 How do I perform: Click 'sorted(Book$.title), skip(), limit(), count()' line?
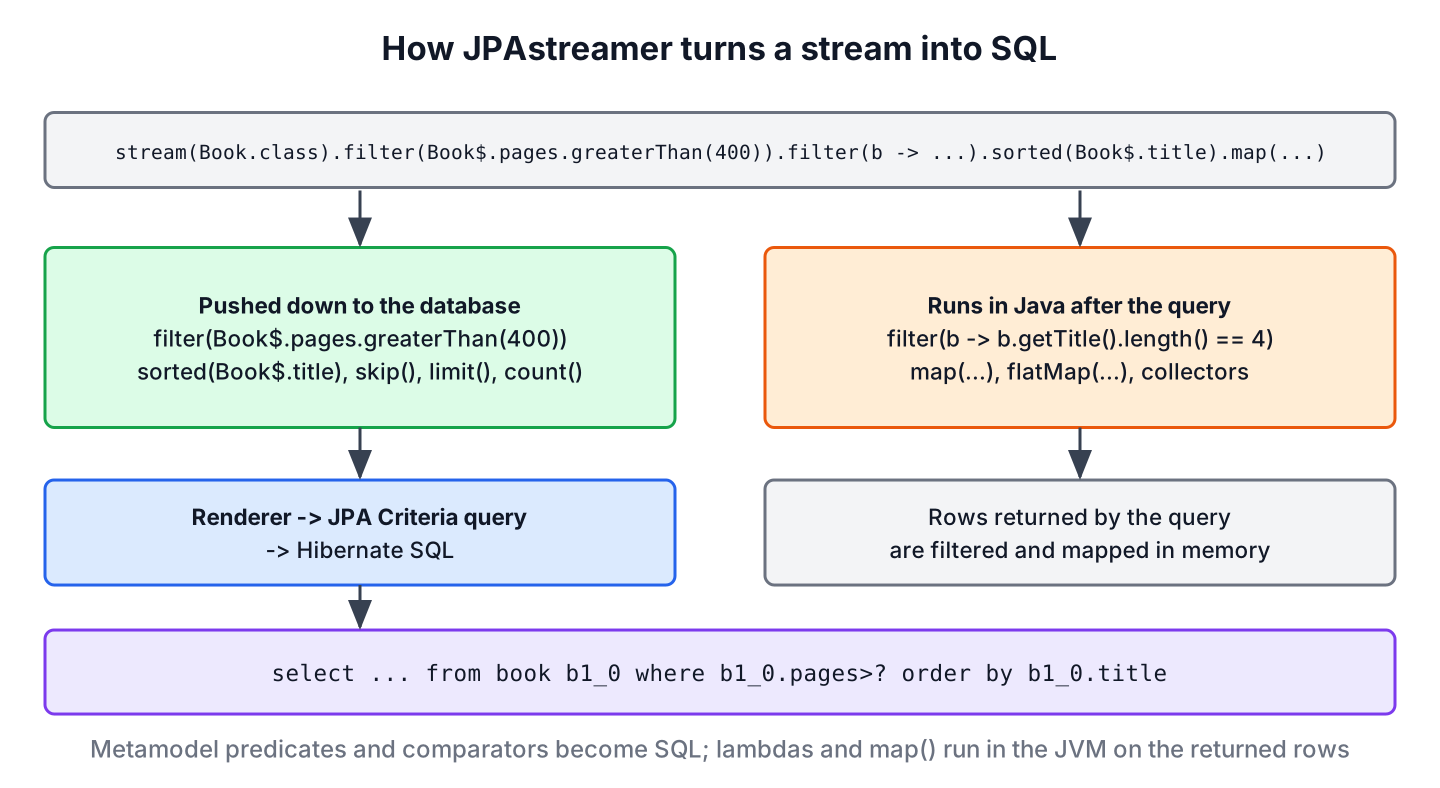pyautogui.click(x=360, y=372)
